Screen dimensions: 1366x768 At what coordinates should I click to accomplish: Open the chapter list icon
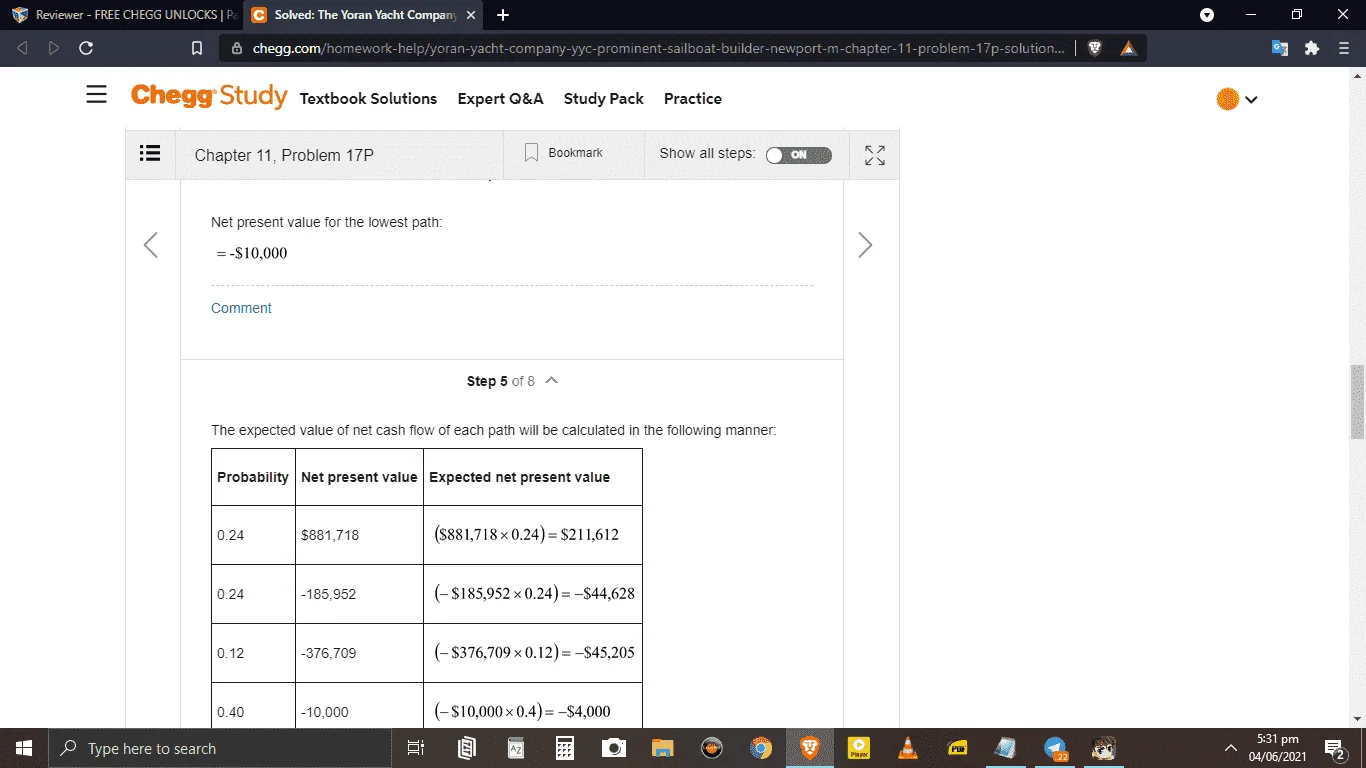[x=150, y=154]
